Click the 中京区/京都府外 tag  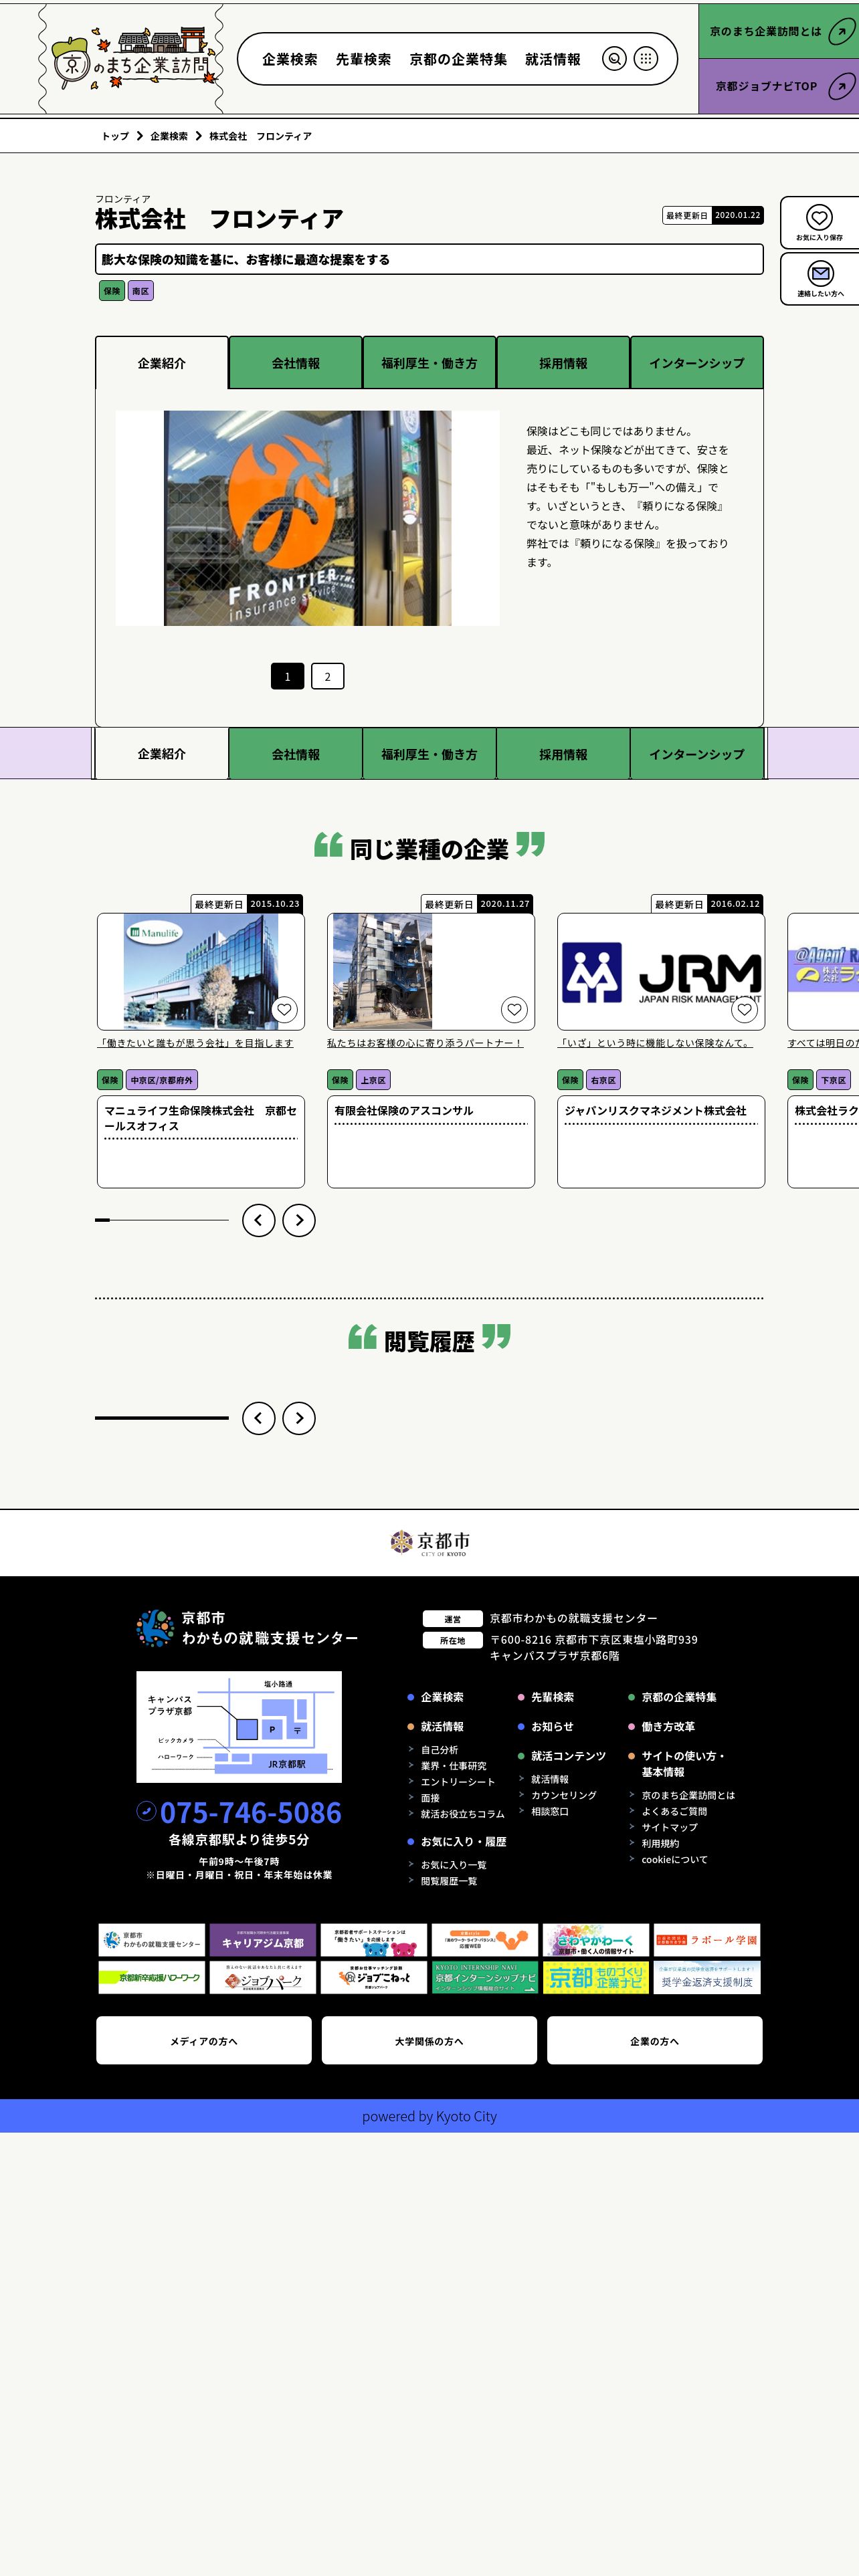click(162, 1080)
